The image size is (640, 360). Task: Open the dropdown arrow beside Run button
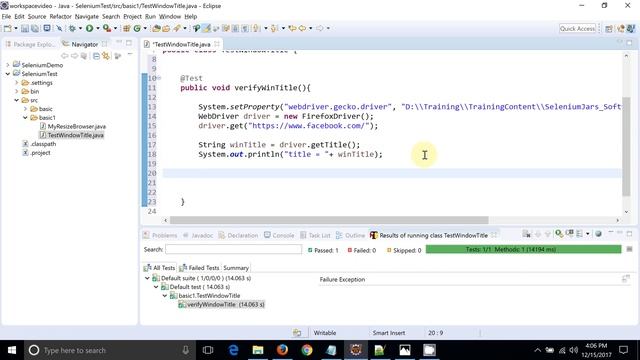pos(98,28)
